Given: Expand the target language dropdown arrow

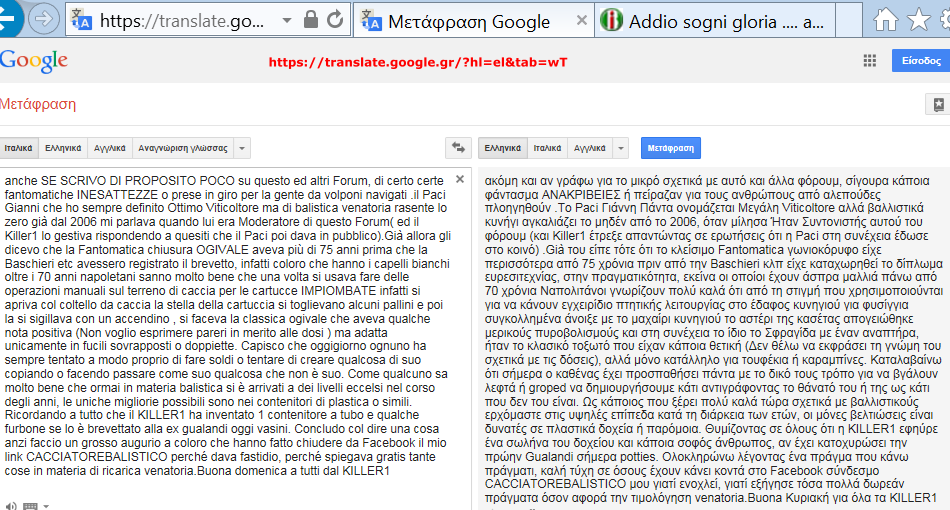Looking at the screenshot, I should pyautogui.click(x=620, y=148).
